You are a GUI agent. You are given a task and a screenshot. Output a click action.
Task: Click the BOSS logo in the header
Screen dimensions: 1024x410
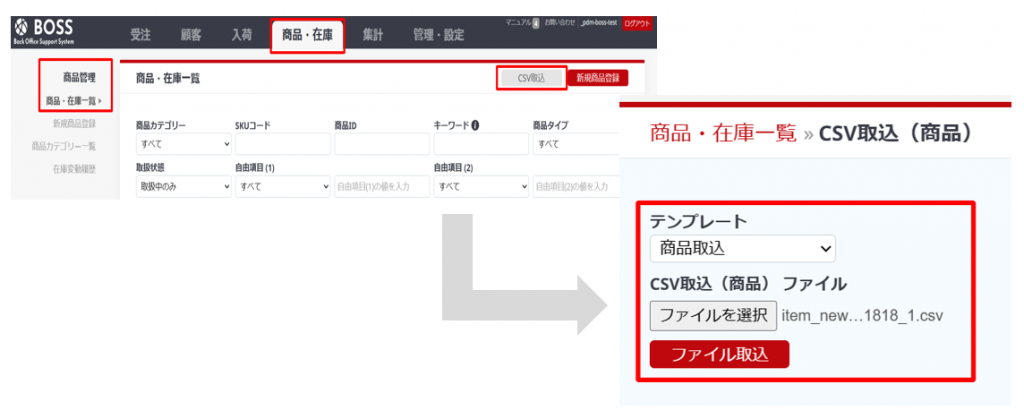pos(44,32)
